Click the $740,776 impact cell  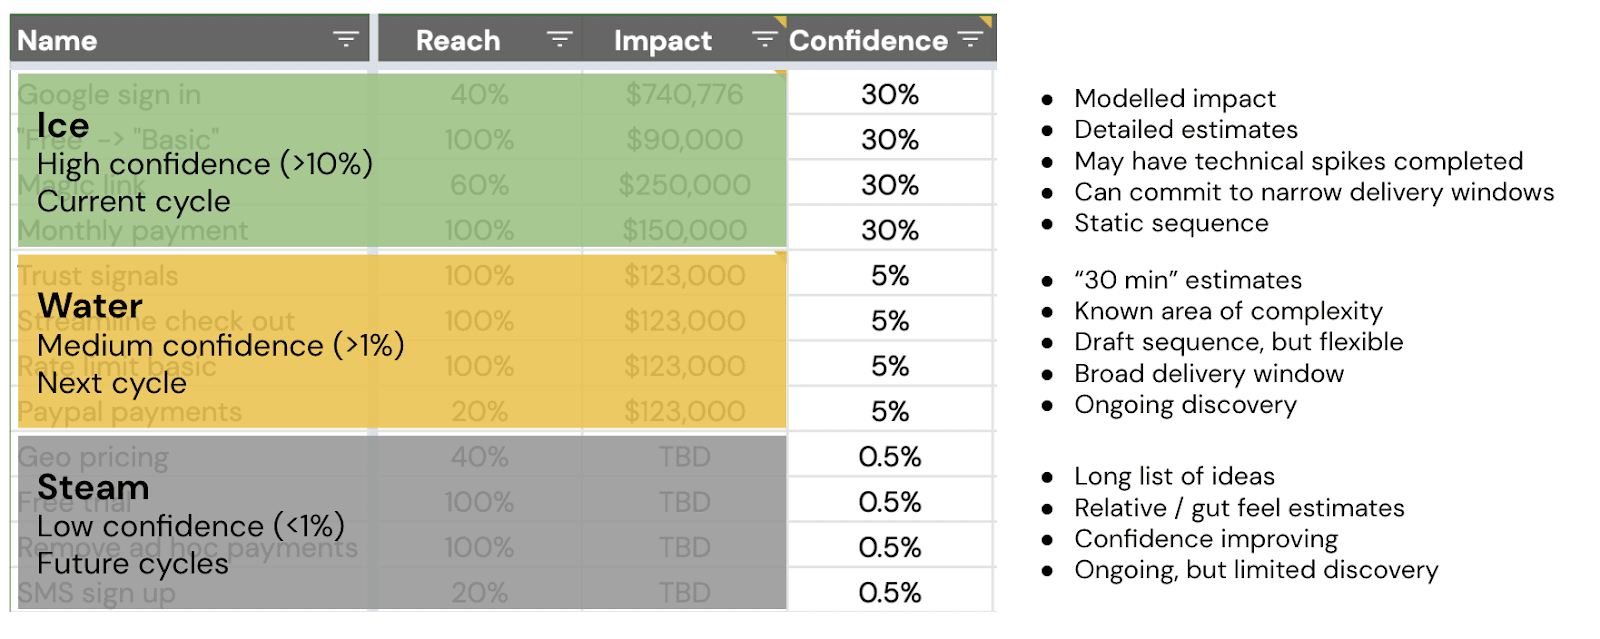tap(684, 94)
